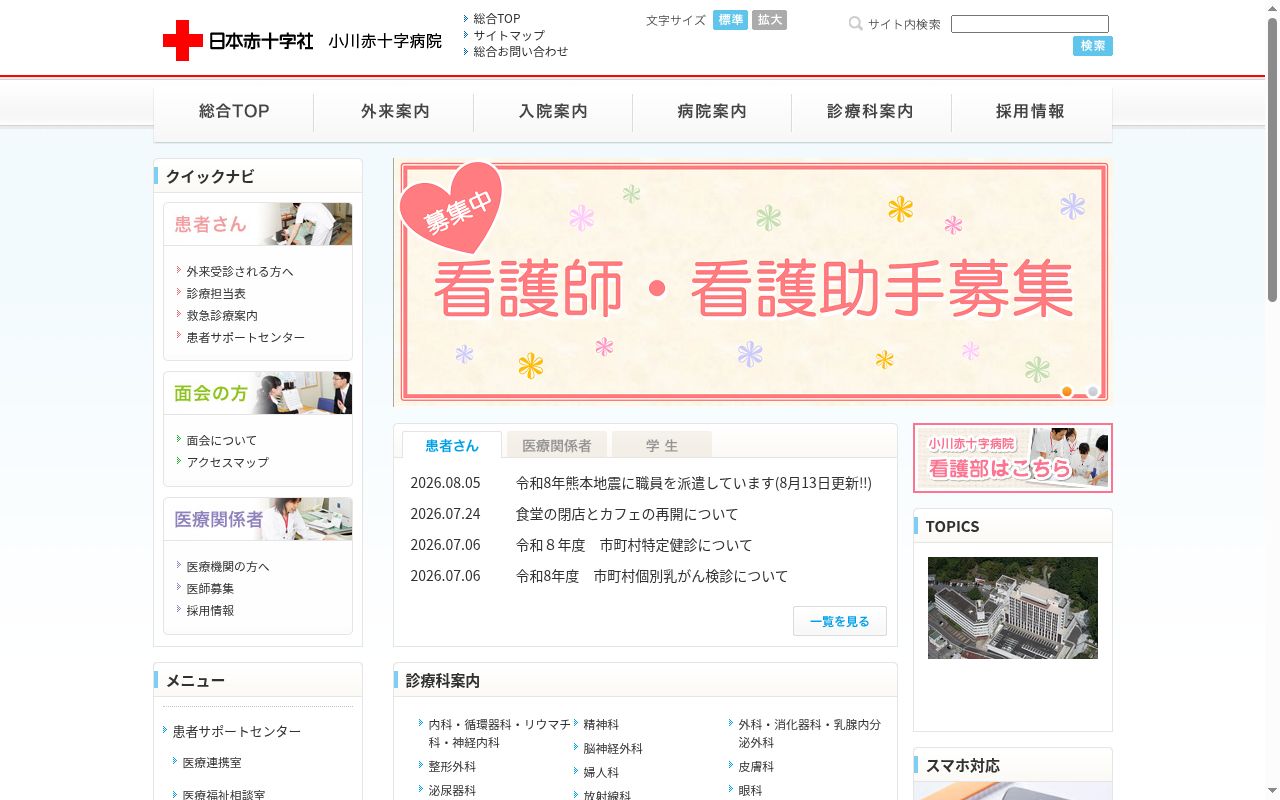This screenshot has width=1280, height=800.
Task: Open the 入院案内 navigation menu
Action: (x=553, y=112)
